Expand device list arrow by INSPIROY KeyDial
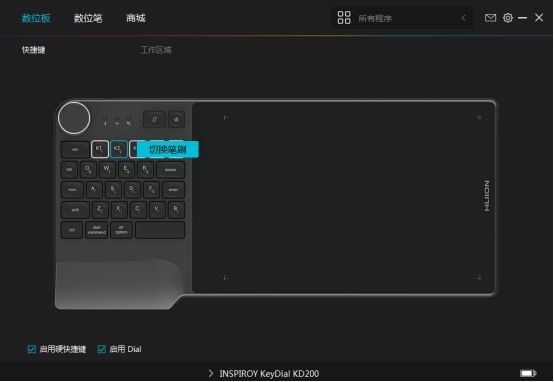The width and height of the screenshot is (554, 382). pyautogui.click(x=211, y=374)
